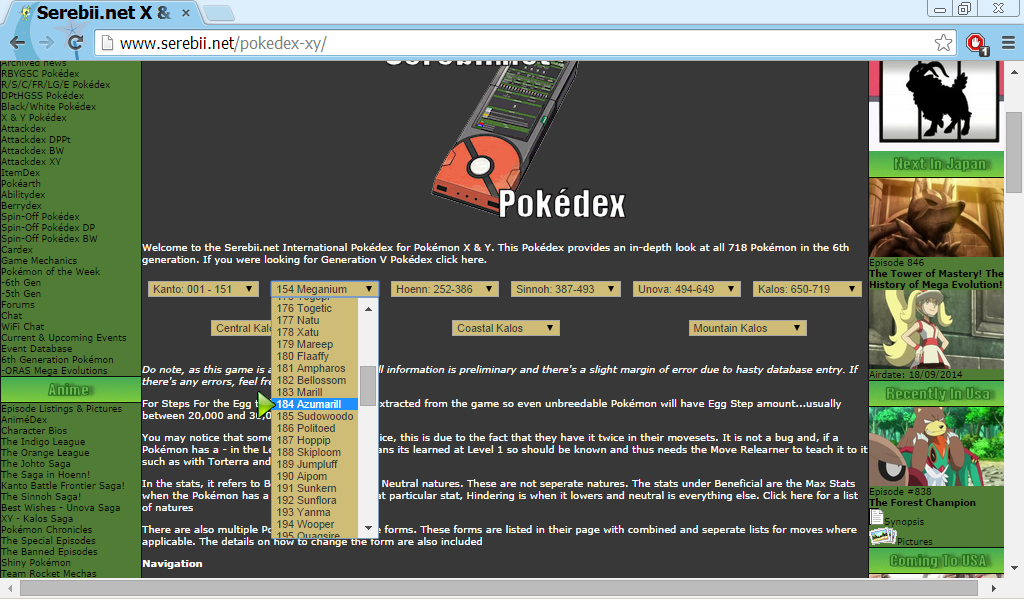Choose 181 Ampharos from the list

pyautogui.click(x=315, y=368)
